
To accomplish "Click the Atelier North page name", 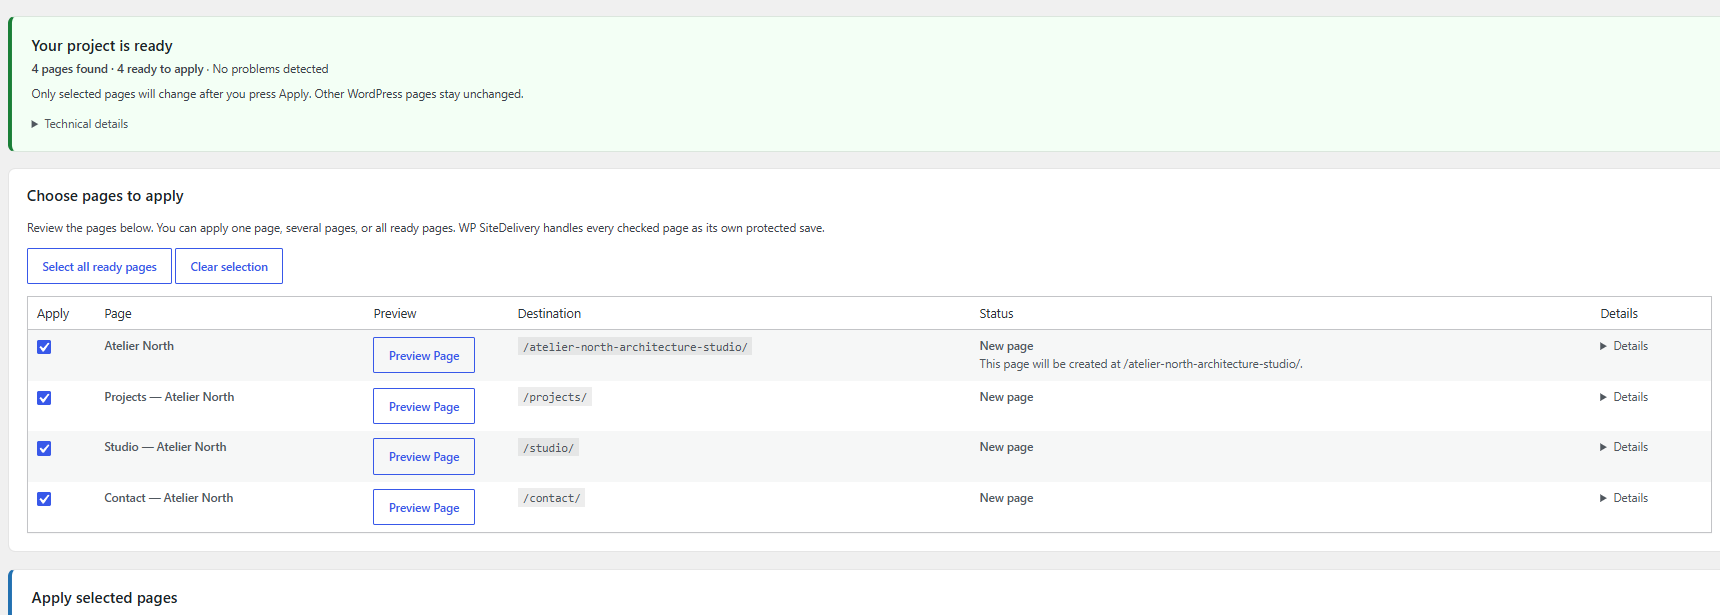I will tap(139, 346).
